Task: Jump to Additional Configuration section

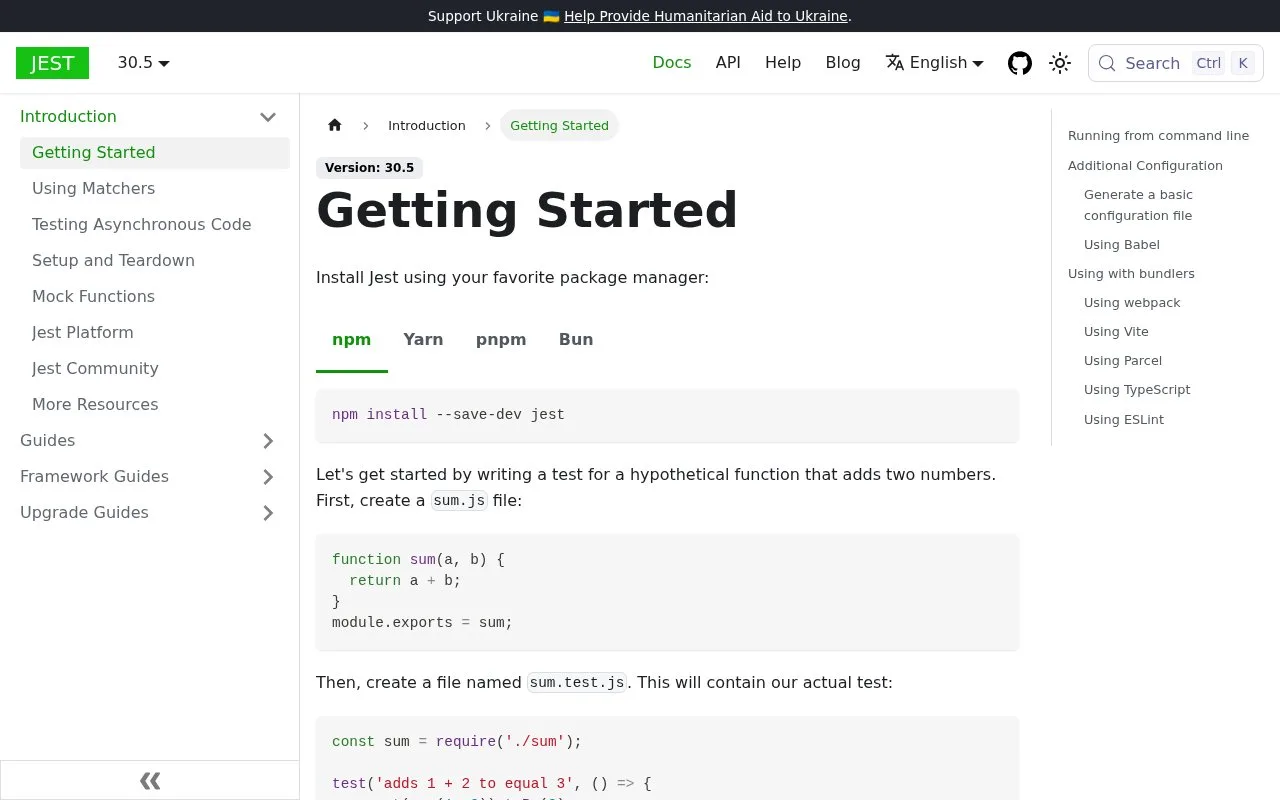Action: pyautogui.click(x=1145, y=166)
